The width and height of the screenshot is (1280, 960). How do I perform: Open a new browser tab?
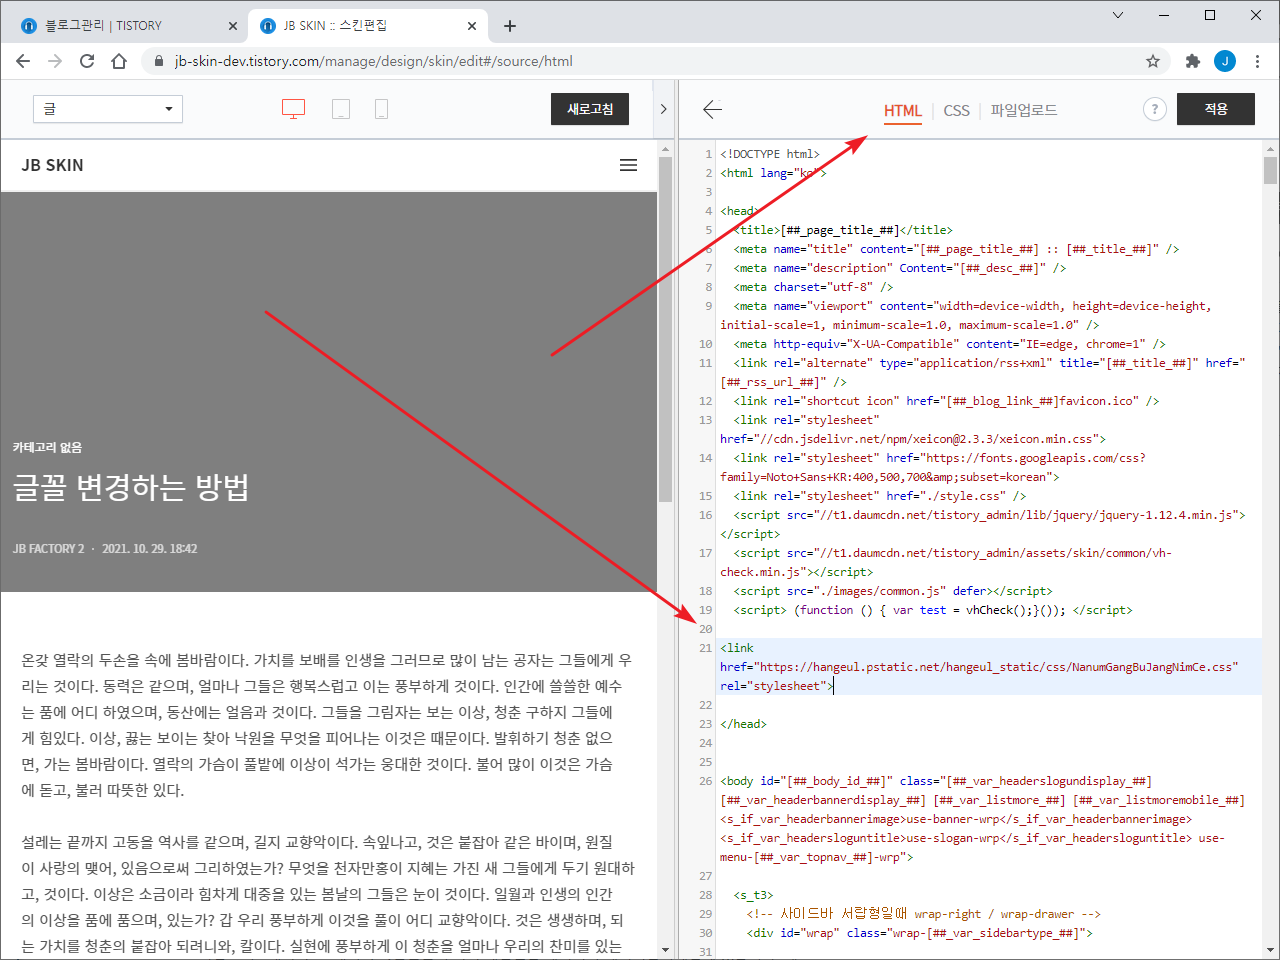click(510, 26)
